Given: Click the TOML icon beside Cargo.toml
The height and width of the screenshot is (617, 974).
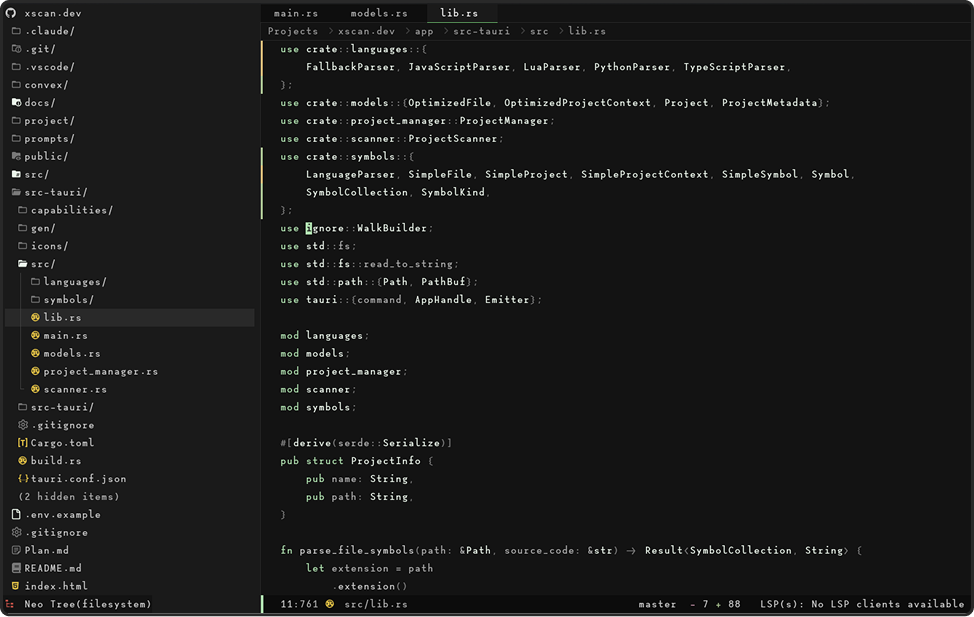Looking at the screenshot, I should [x=22, y=443].
